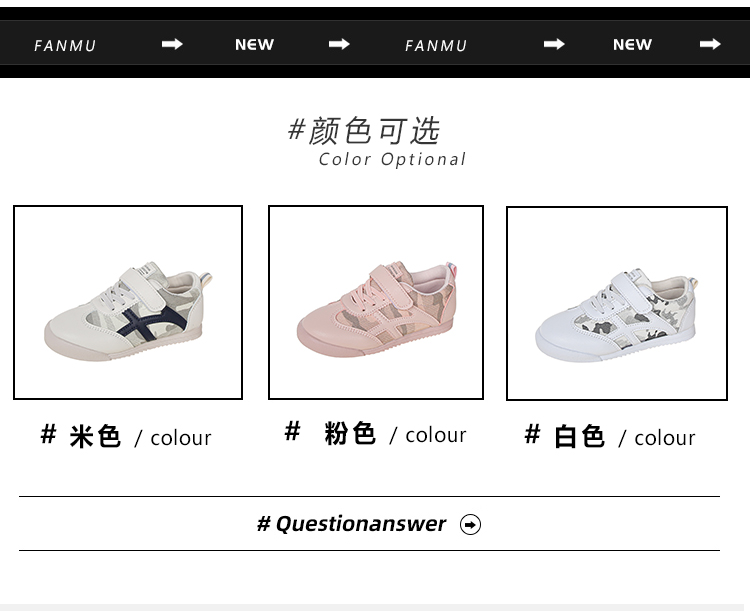Screen dimensions: 750x611
Task: Click the arrow after the first FANMU
Action: tap(172, 44)
